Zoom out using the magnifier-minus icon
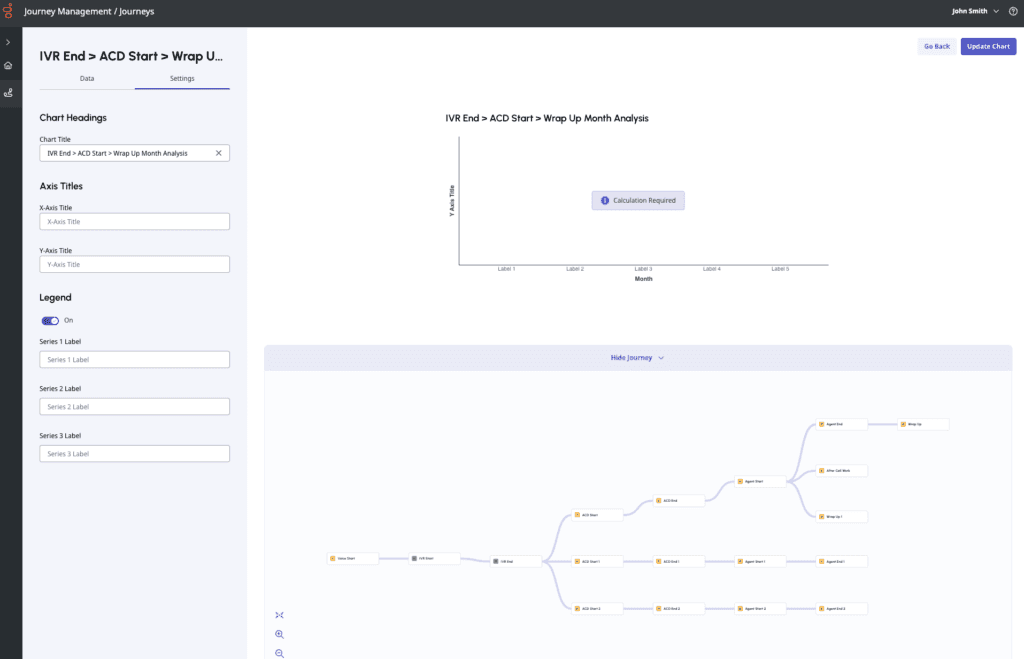This screenshot has height=659, width=1024. 280,653
